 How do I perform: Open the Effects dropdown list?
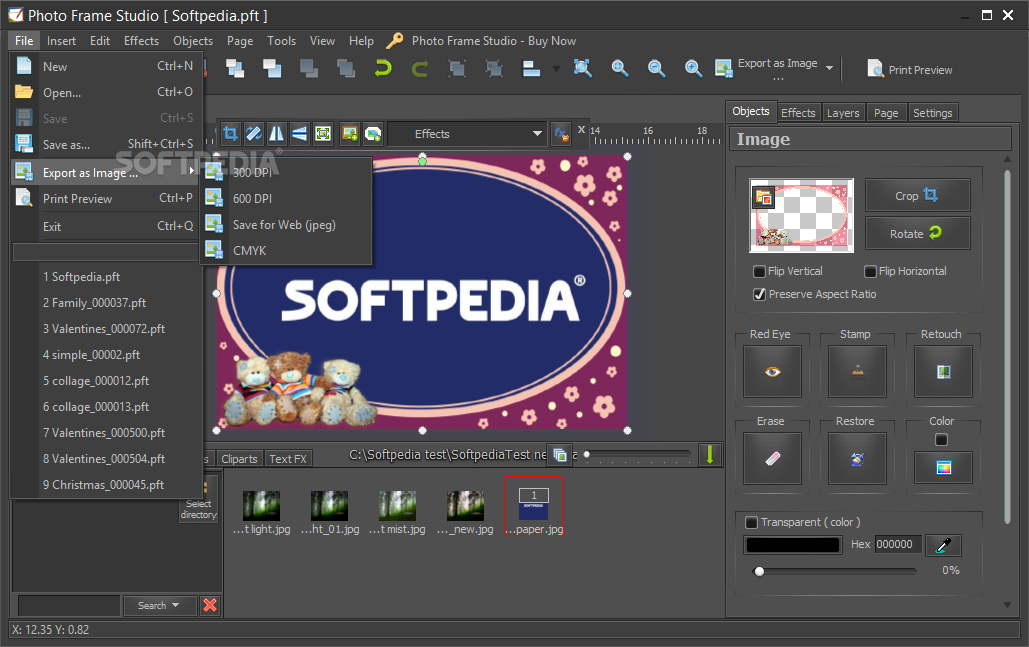(x=467, y=134)
